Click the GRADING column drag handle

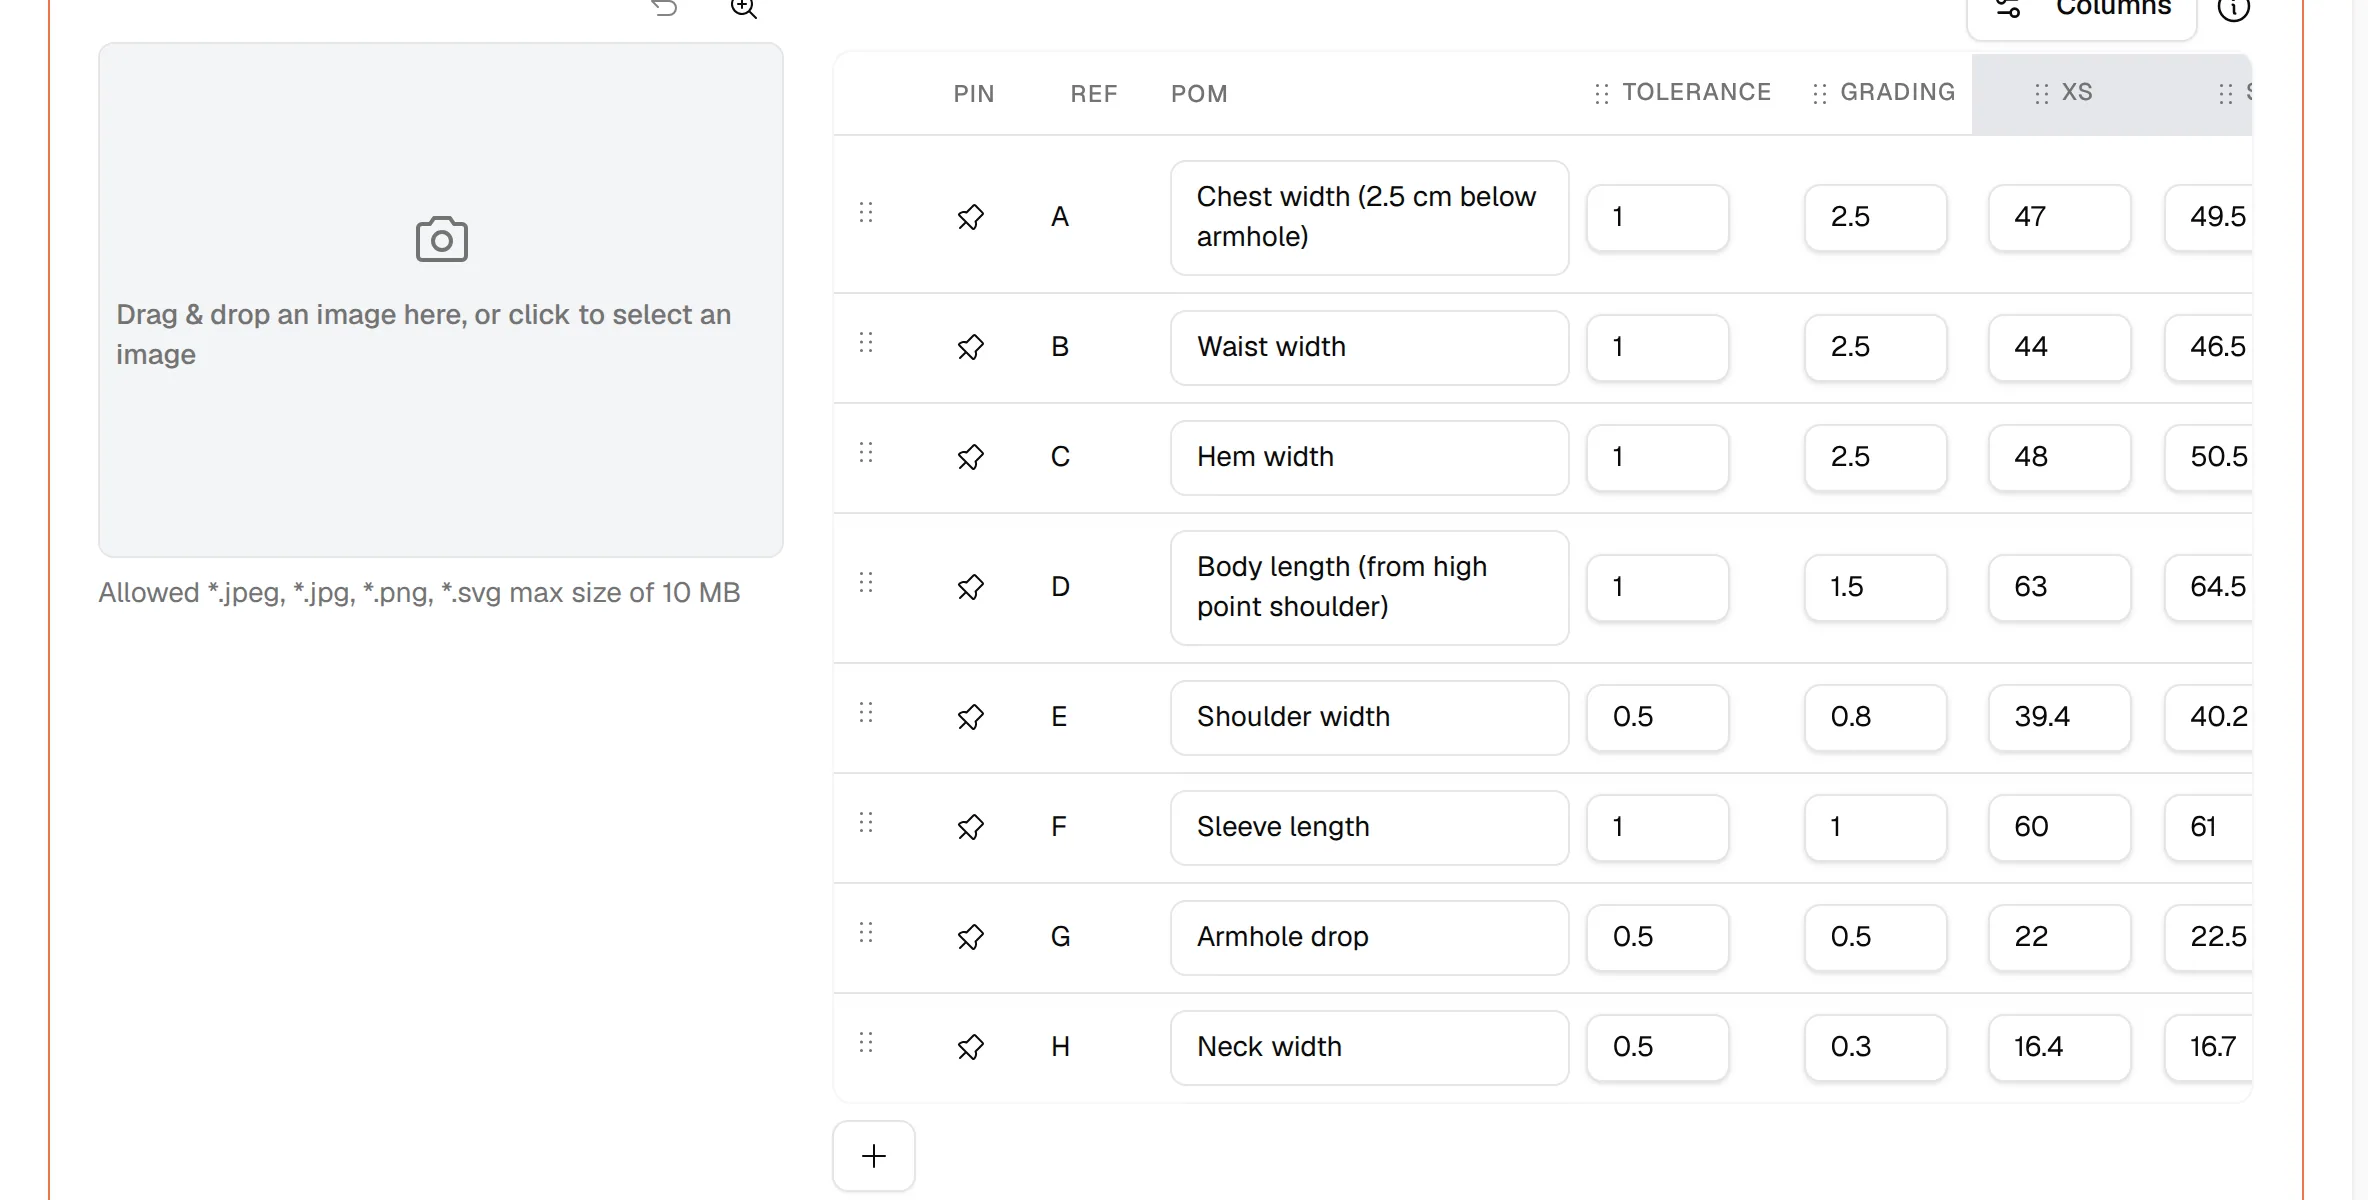pyautogui.click(x=1819, y=93)
